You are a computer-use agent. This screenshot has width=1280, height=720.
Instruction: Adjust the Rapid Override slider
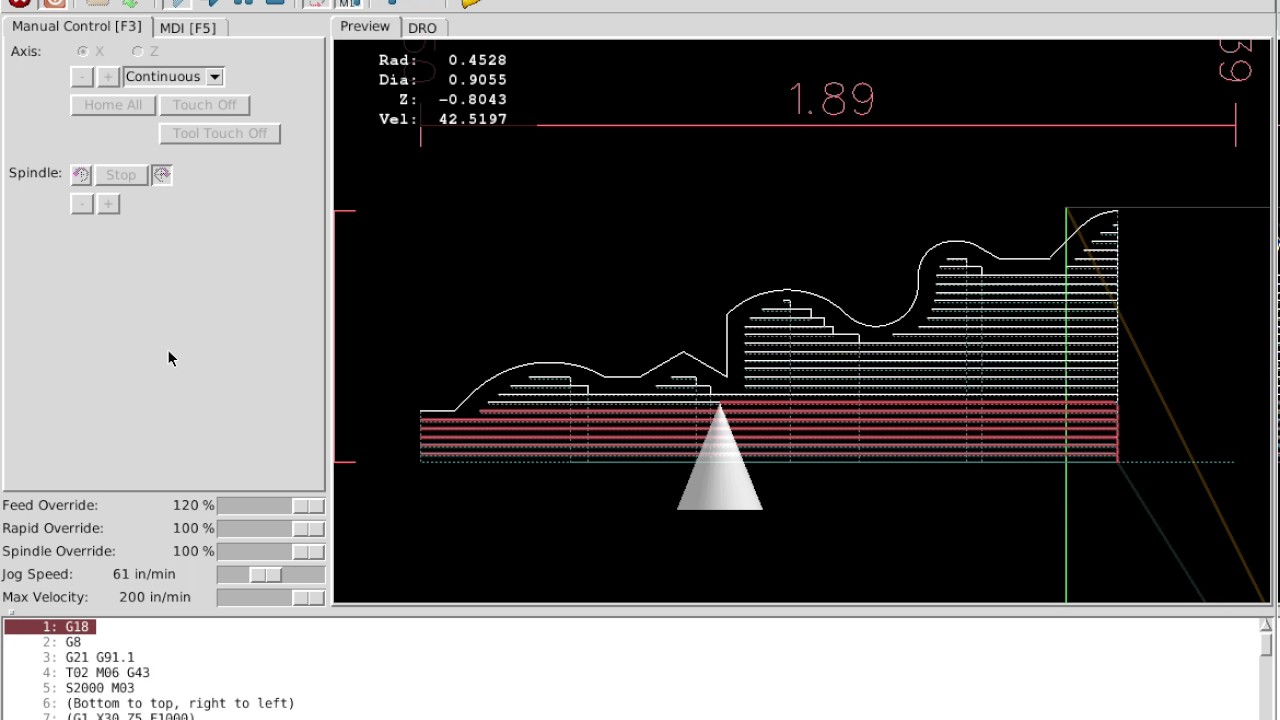point(271,529)
